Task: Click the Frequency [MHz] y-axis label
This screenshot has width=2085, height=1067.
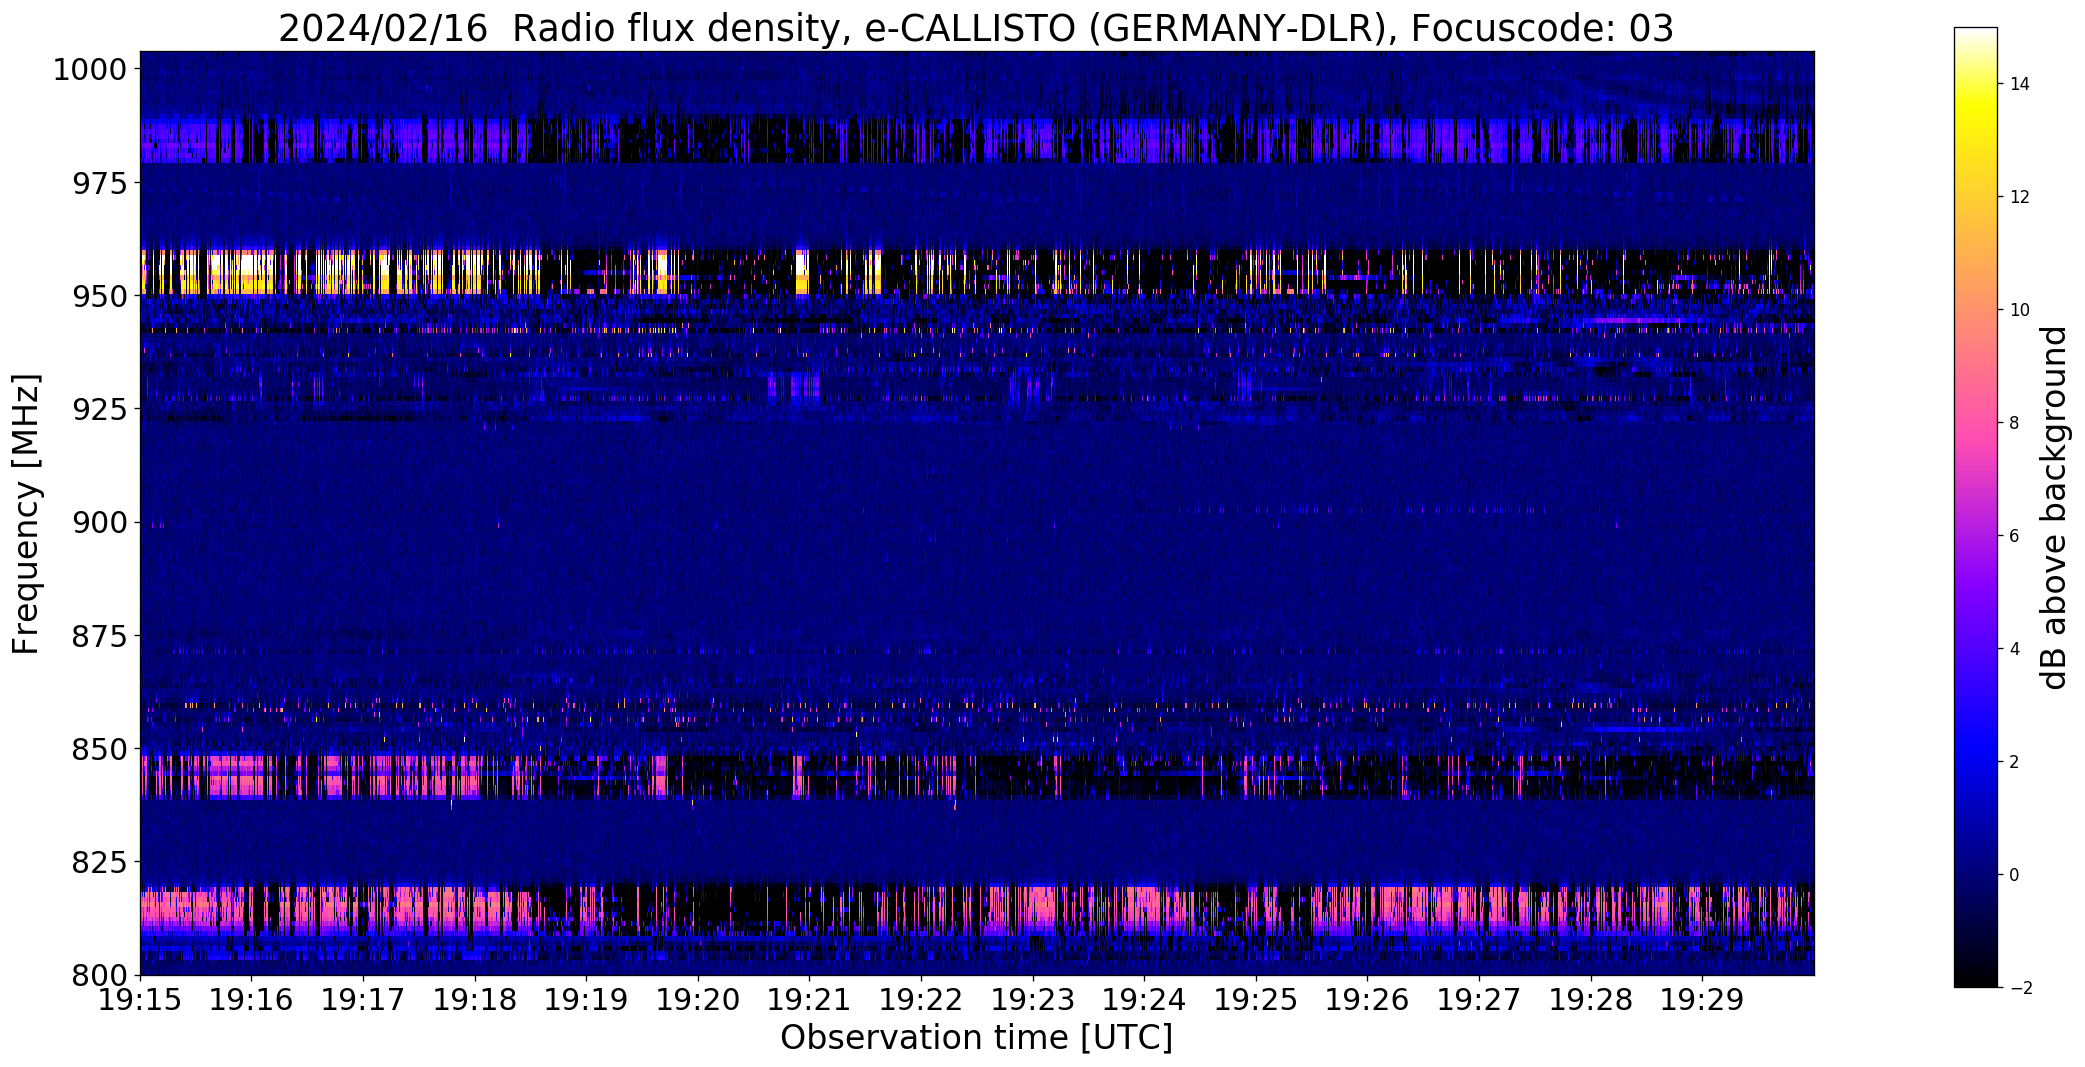Action: click(26, 514)
